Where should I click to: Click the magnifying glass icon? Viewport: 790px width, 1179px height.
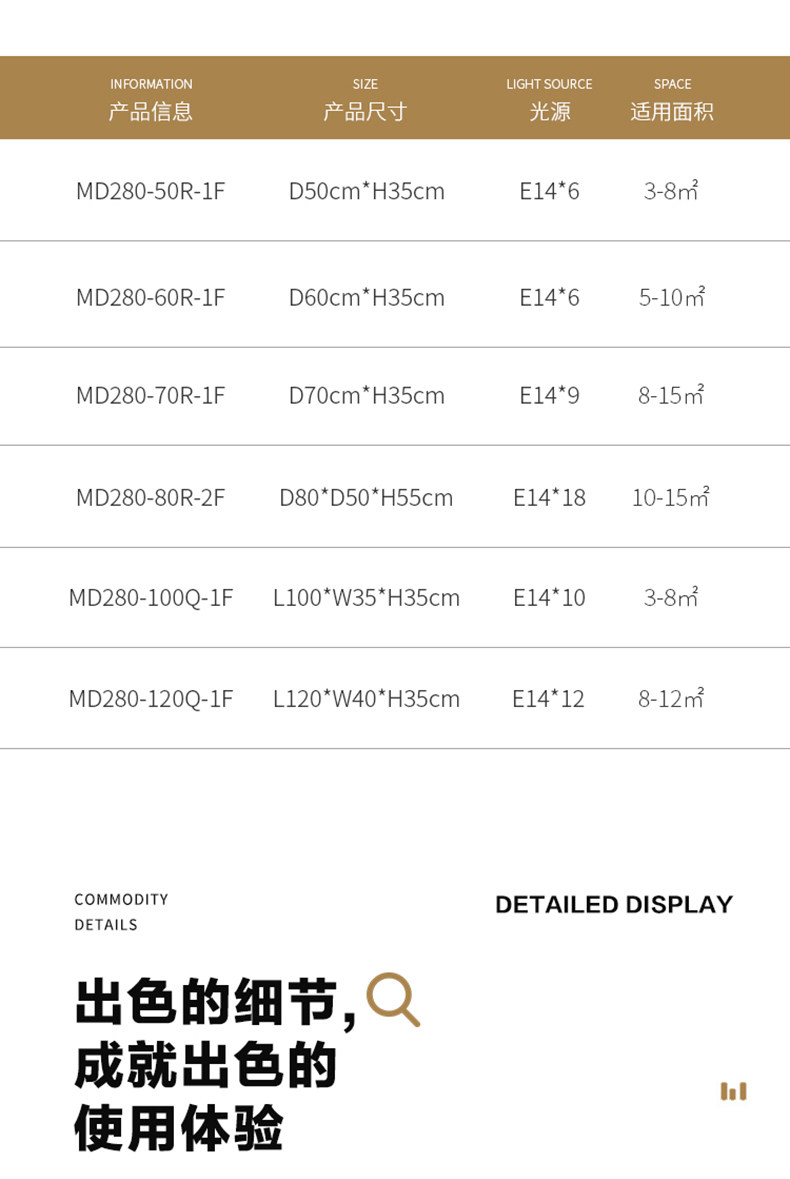[x=392, y=999]
